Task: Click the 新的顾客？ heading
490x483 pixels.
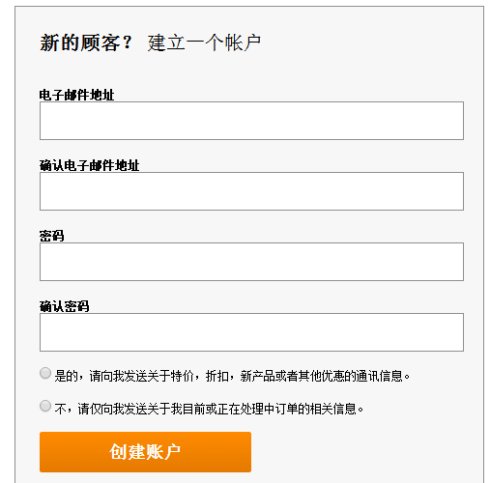Action: click(x=86, y=43)
